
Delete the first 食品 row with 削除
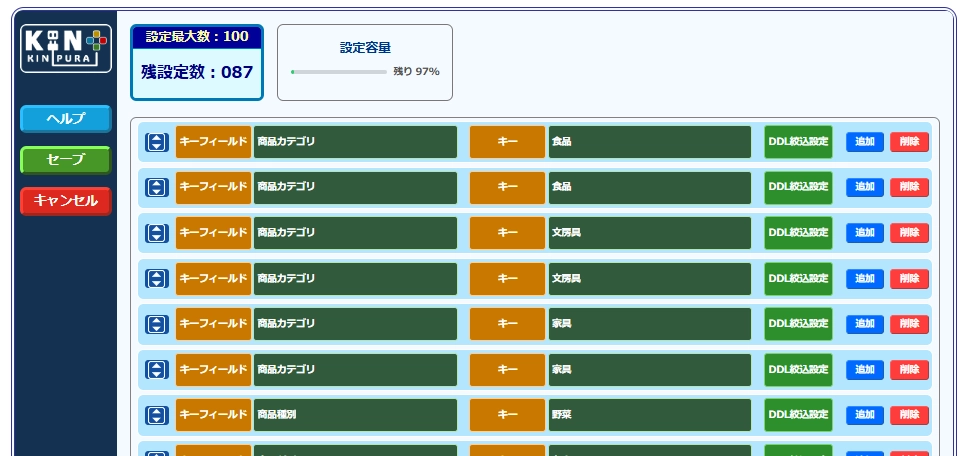coord(909,142)
